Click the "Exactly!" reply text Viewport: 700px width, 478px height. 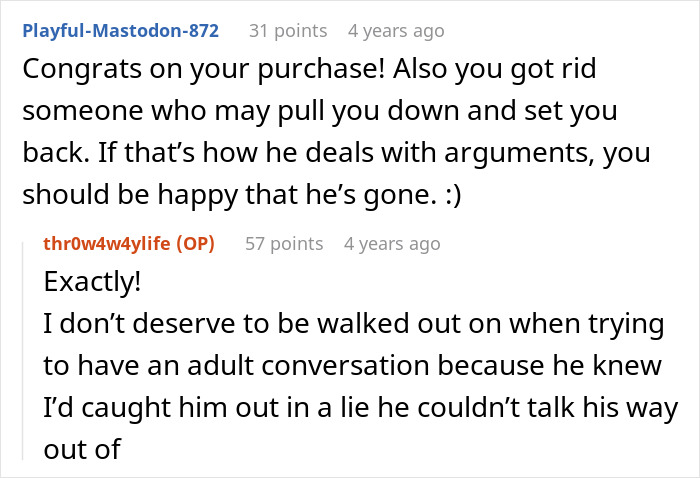(93, 282)
